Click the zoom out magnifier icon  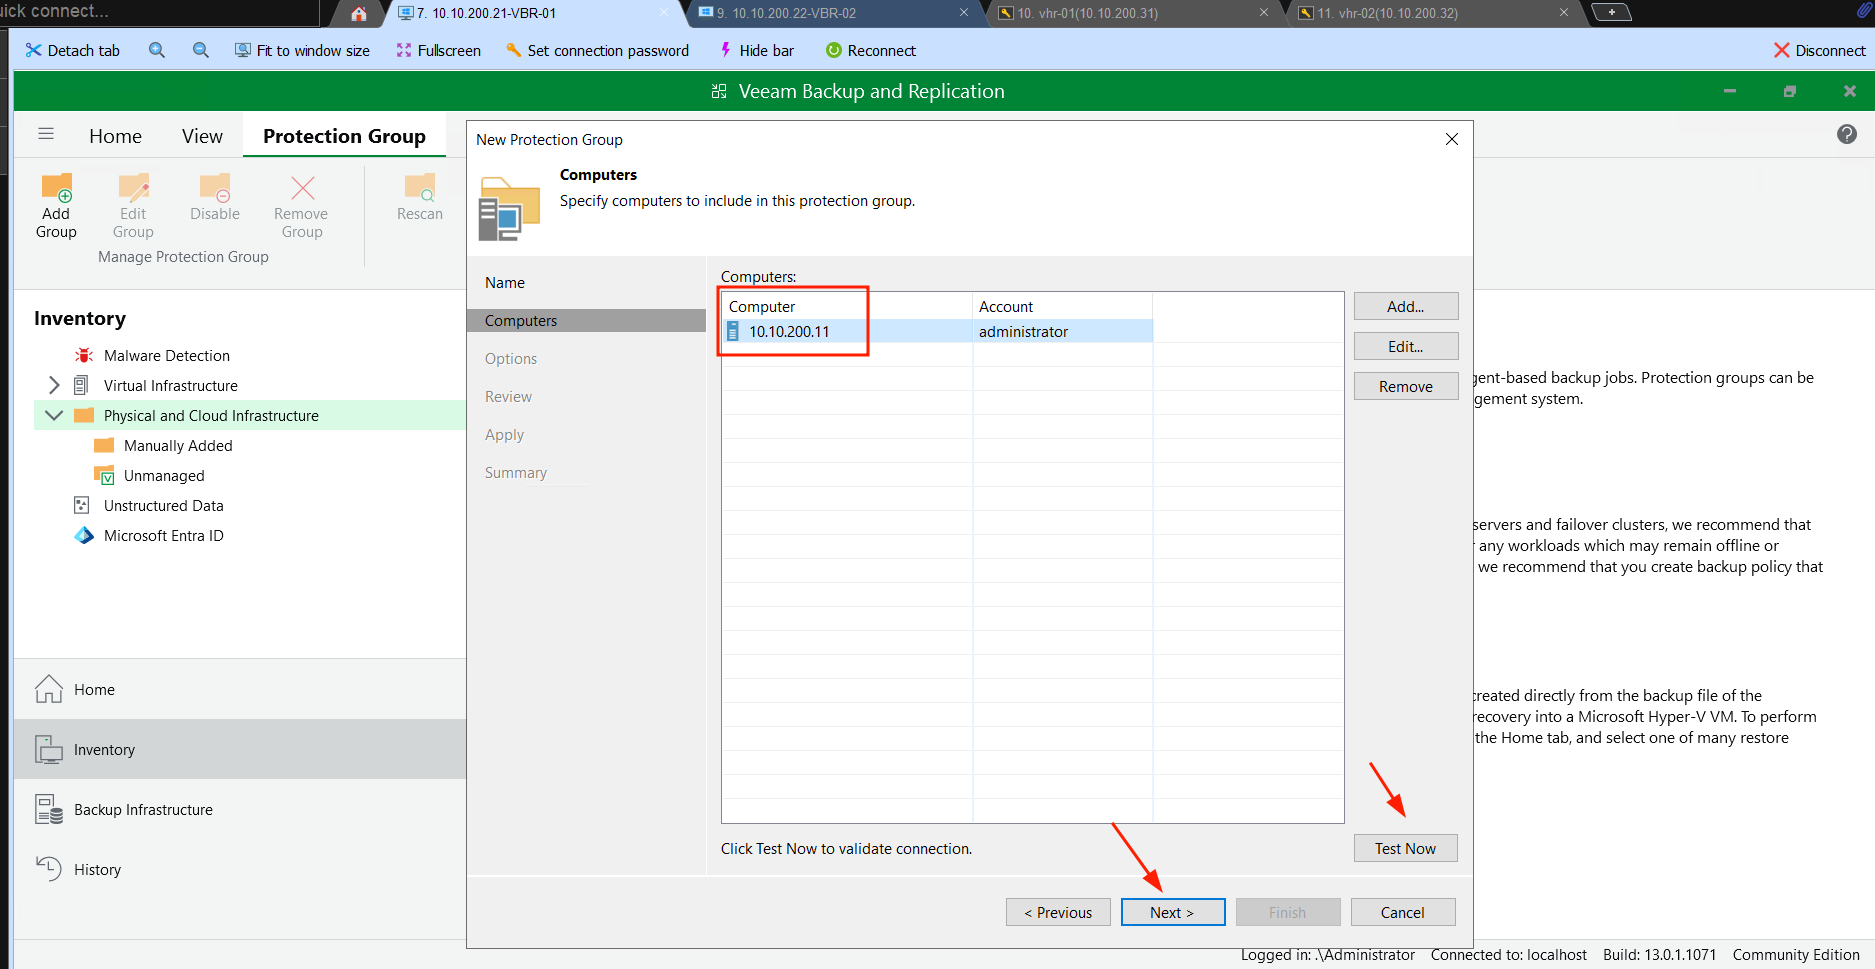[201, 50]
